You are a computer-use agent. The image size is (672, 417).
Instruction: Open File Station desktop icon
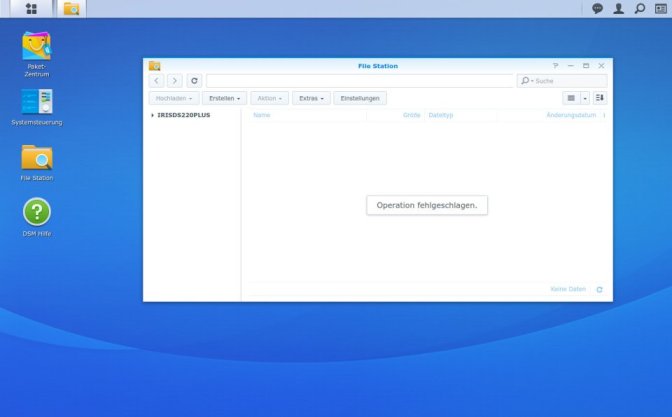tap(37, 163)
